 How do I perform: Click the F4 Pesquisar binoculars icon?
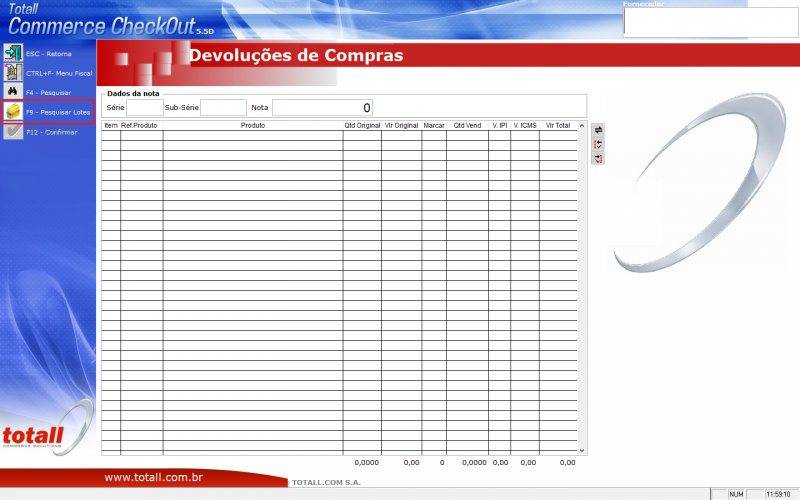[x=13, y=92]
